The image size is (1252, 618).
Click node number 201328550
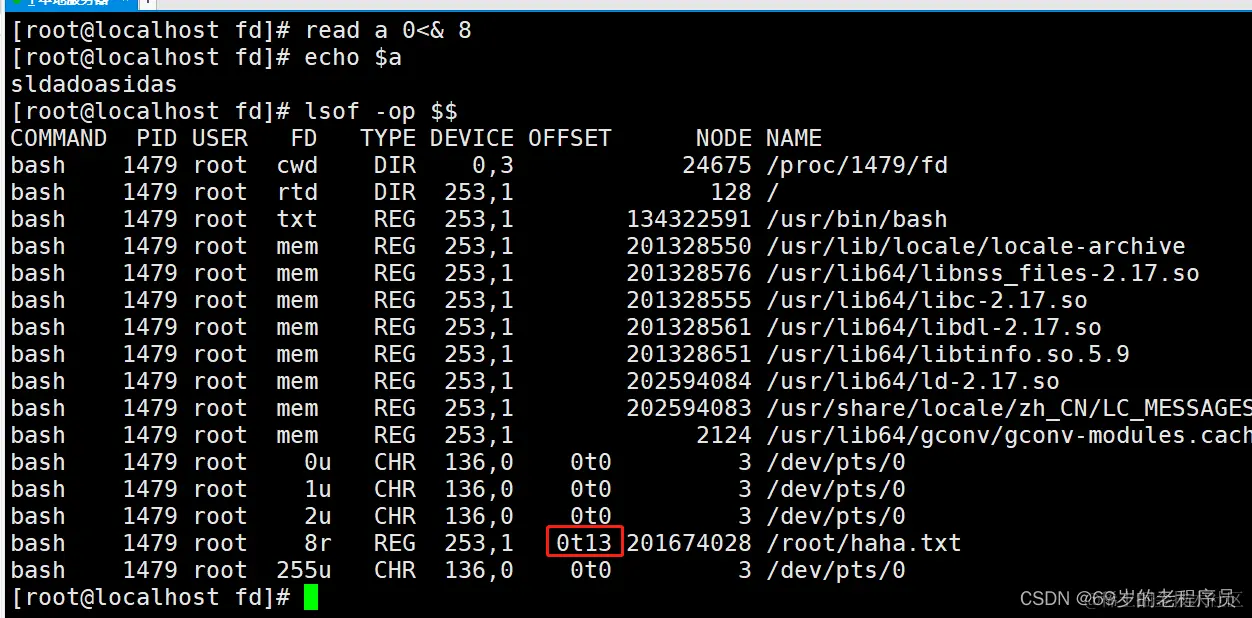point(689,247)
